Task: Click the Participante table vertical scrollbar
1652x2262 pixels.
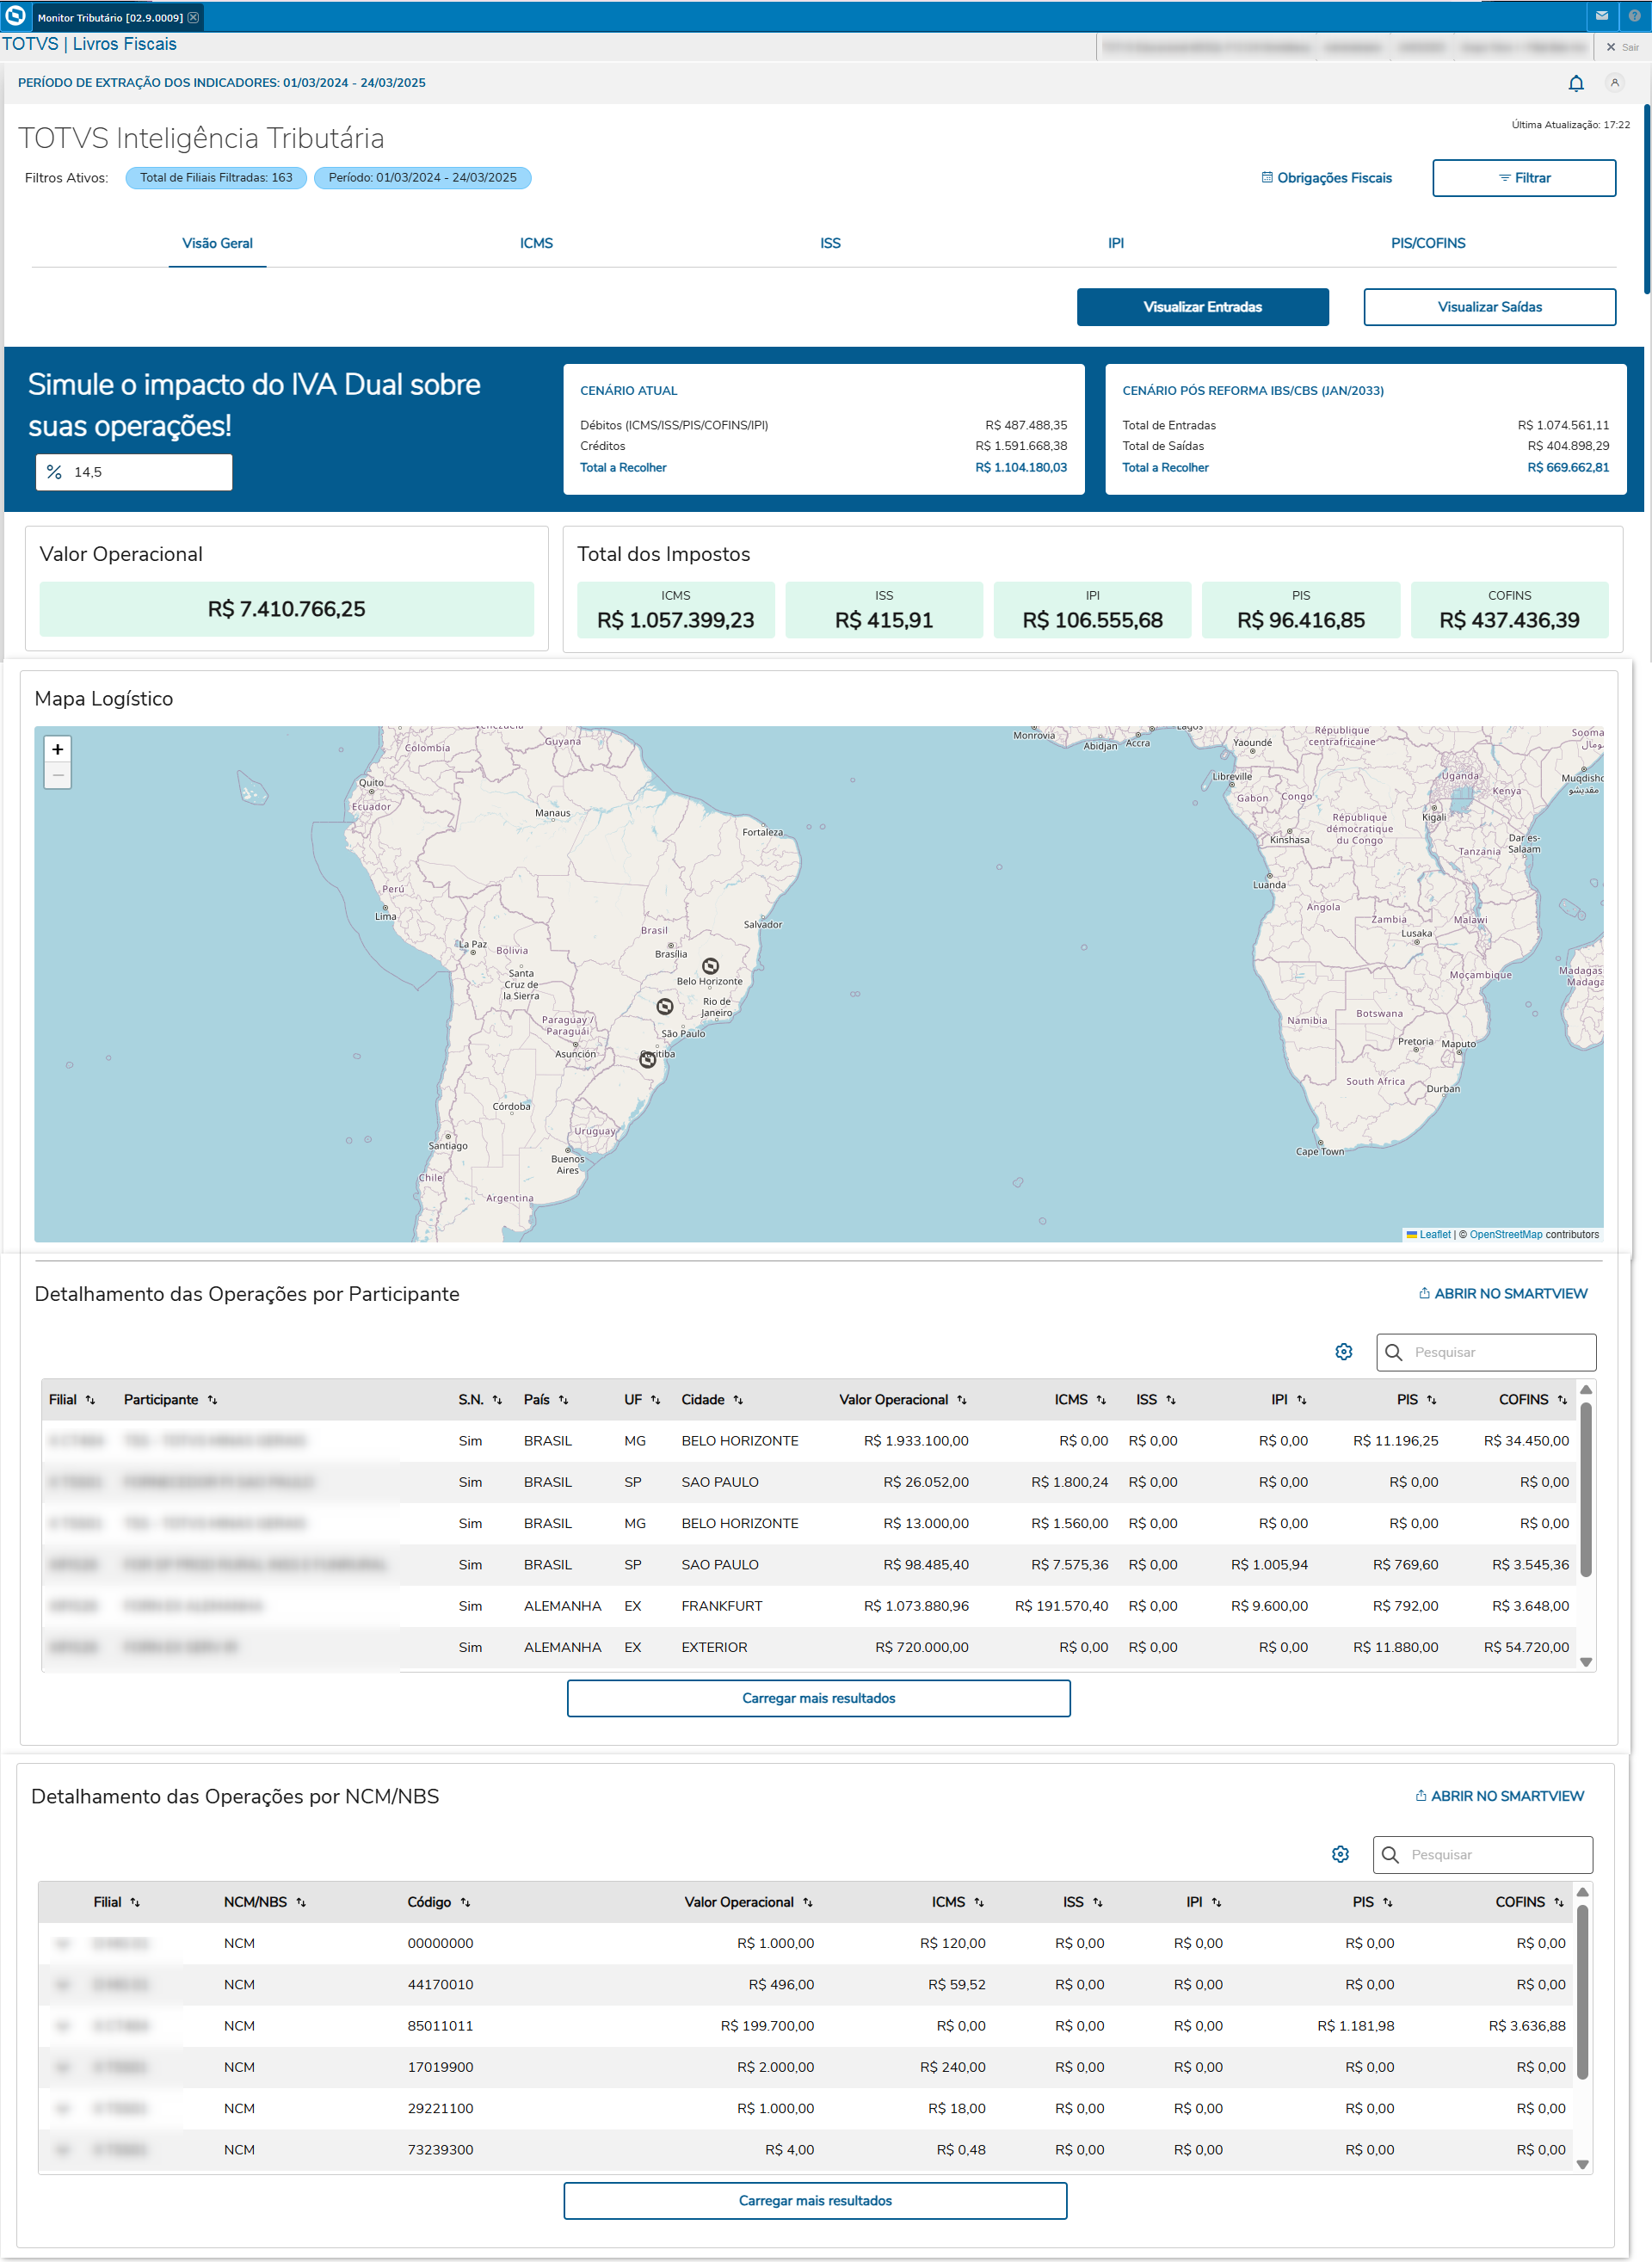Action: coord(1585,1490)
